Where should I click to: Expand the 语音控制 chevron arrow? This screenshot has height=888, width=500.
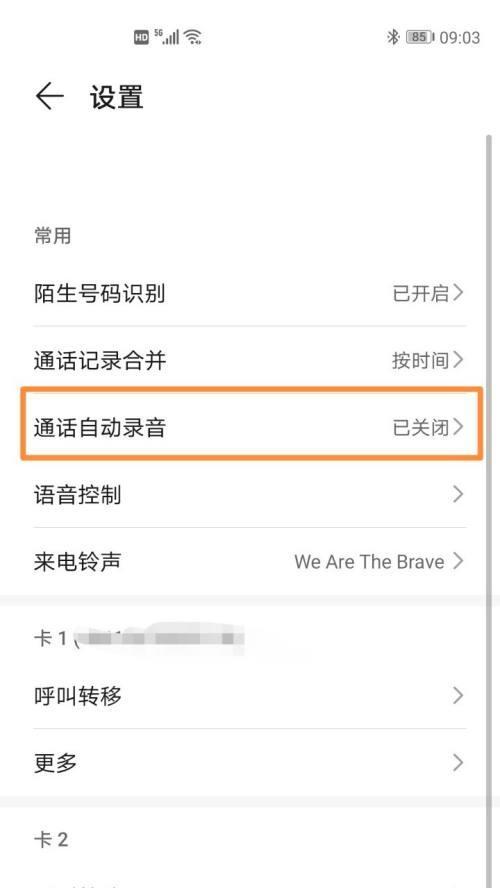(x=458, y=494)
